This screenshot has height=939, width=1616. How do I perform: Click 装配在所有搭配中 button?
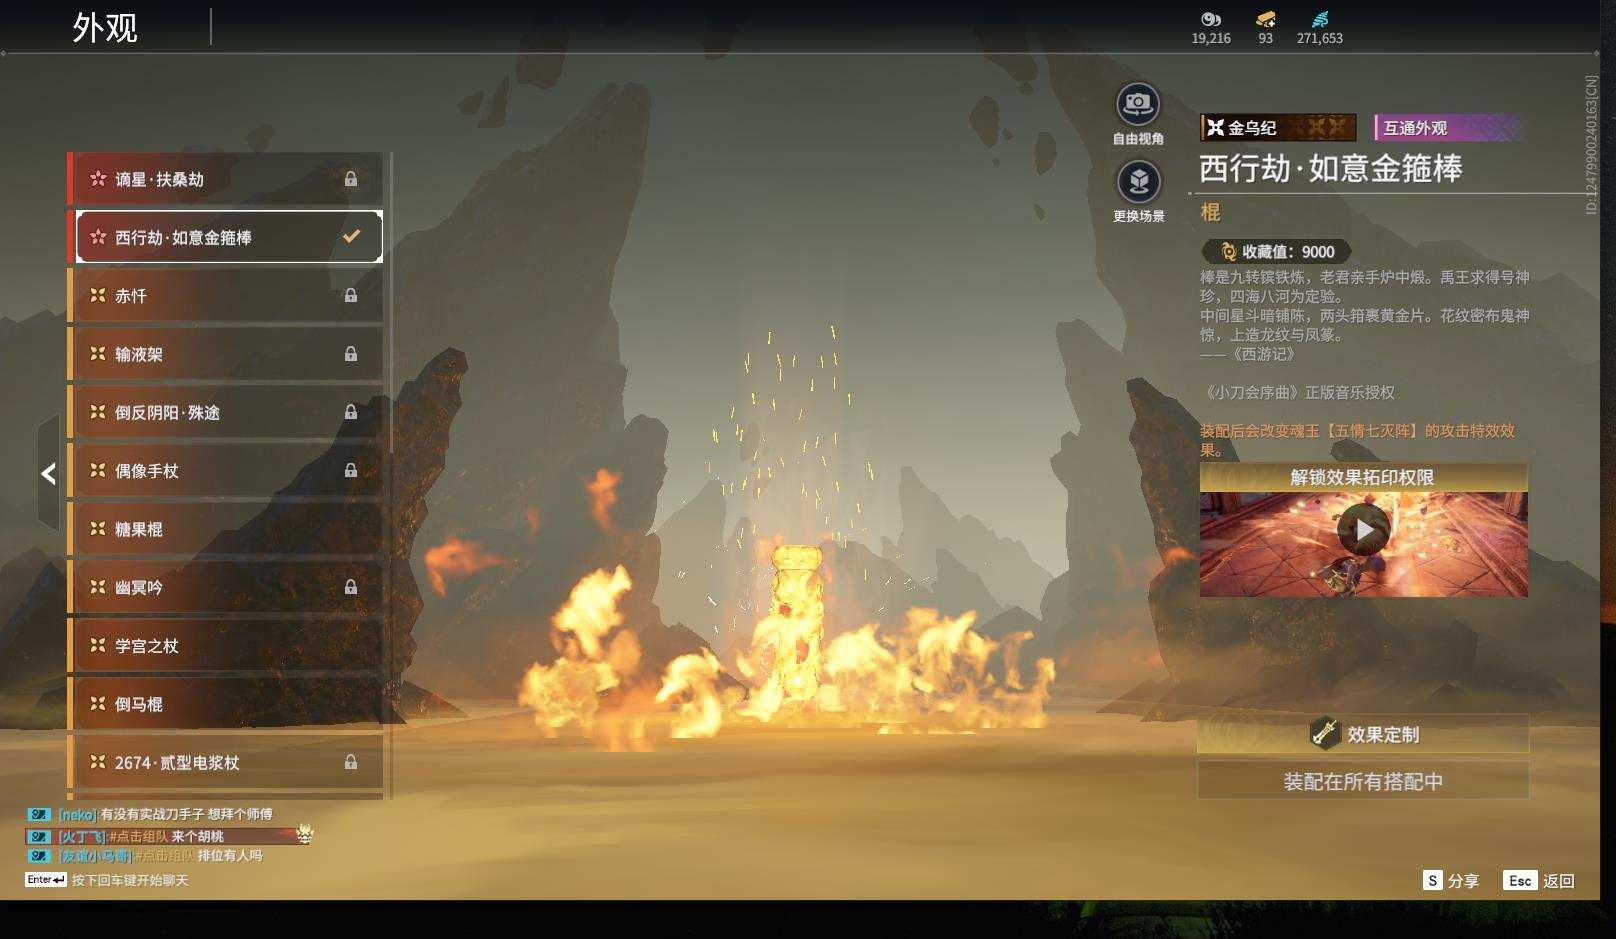click(x=1363, y=781)
